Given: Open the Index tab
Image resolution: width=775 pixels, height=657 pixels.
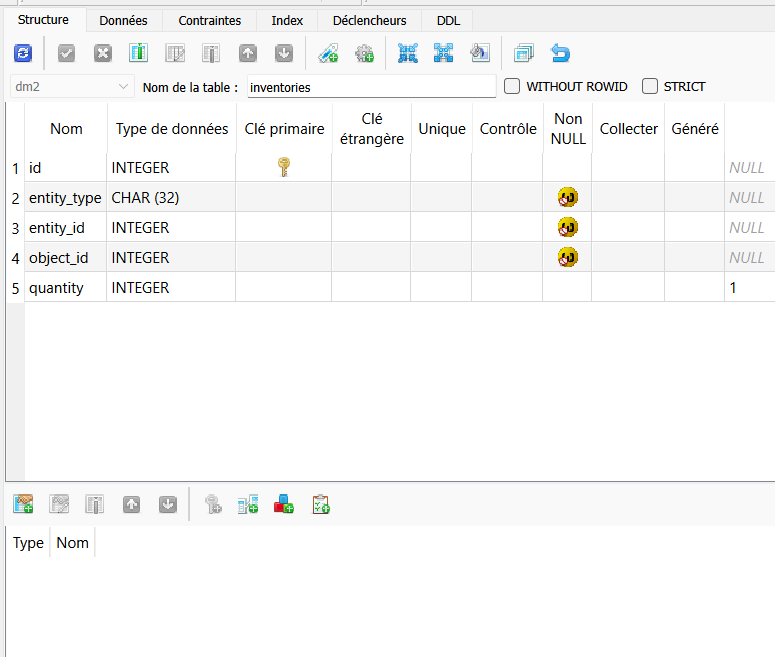Looking at the screenshot, I should (x=287, y=20).
